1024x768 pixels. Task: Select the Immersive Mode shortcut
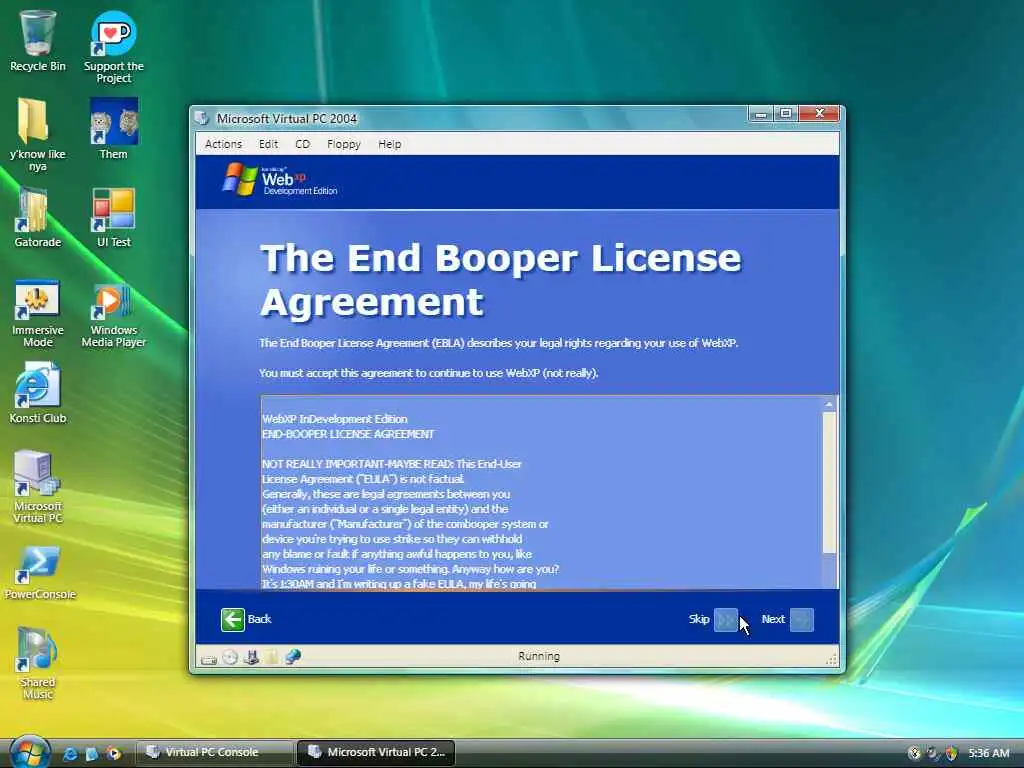pos(37,313)
